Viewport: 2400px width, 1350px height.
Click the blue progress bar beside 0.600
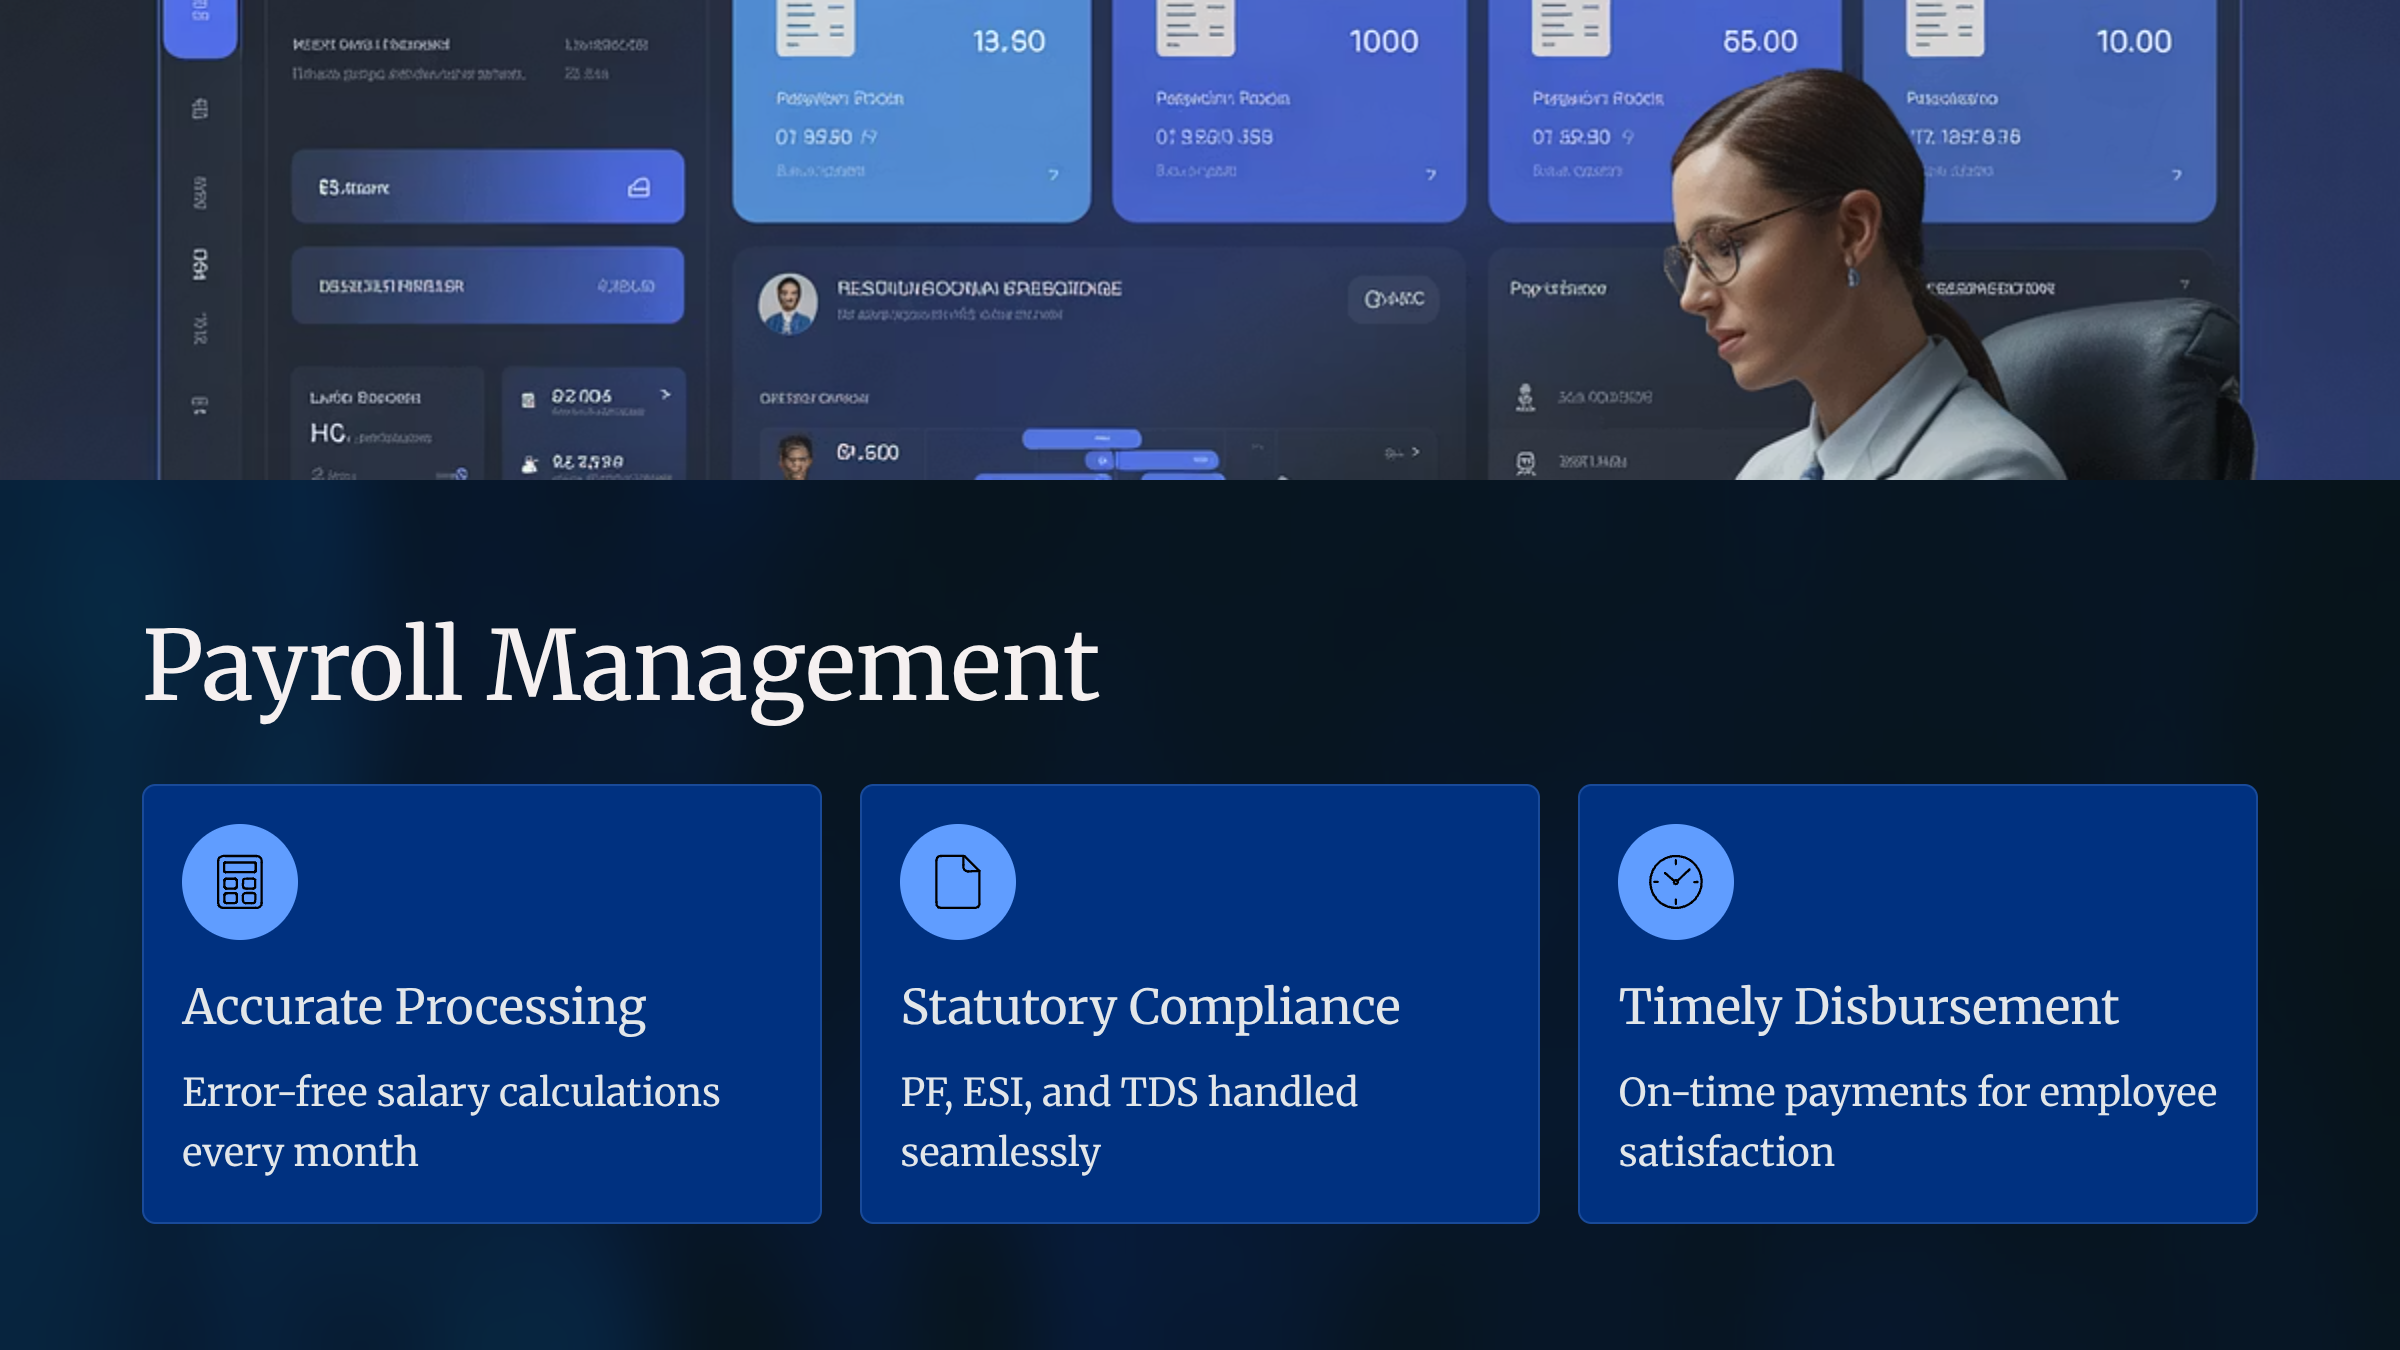pos(1081,438)
